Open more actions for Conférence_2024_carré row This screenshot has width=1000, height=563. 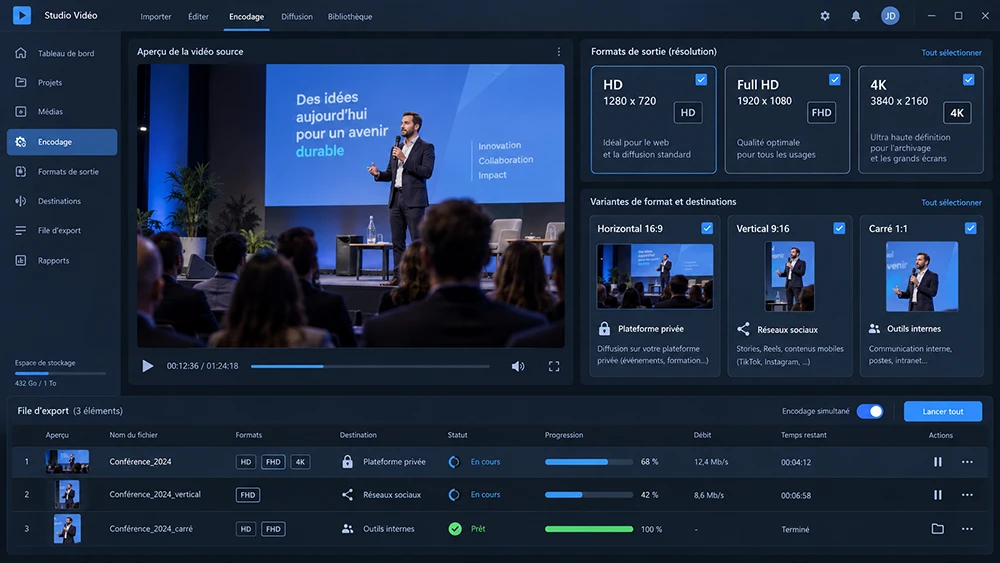click(967, 529)
